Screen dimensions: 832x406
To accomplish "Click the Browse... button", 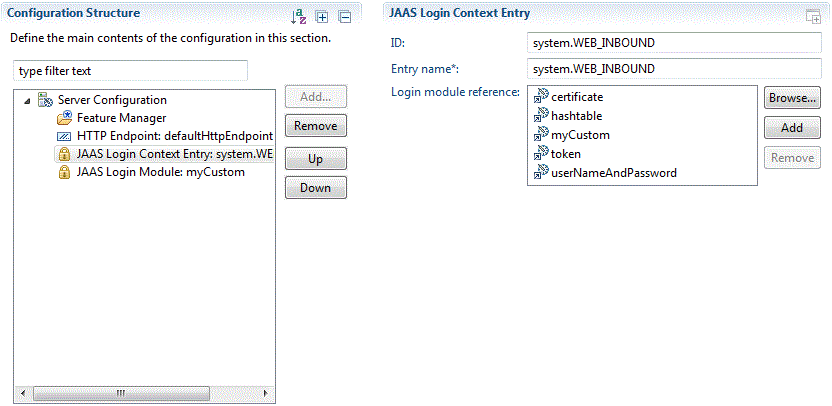I will tap(792, 98).
